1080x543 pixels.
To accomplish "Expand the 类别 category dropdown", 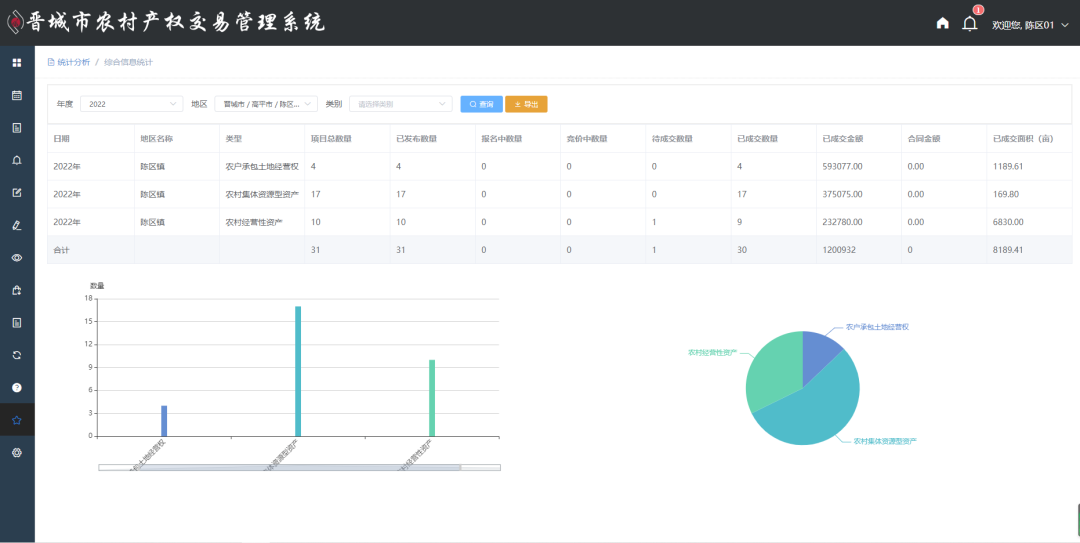I will (x=400, y=104).
